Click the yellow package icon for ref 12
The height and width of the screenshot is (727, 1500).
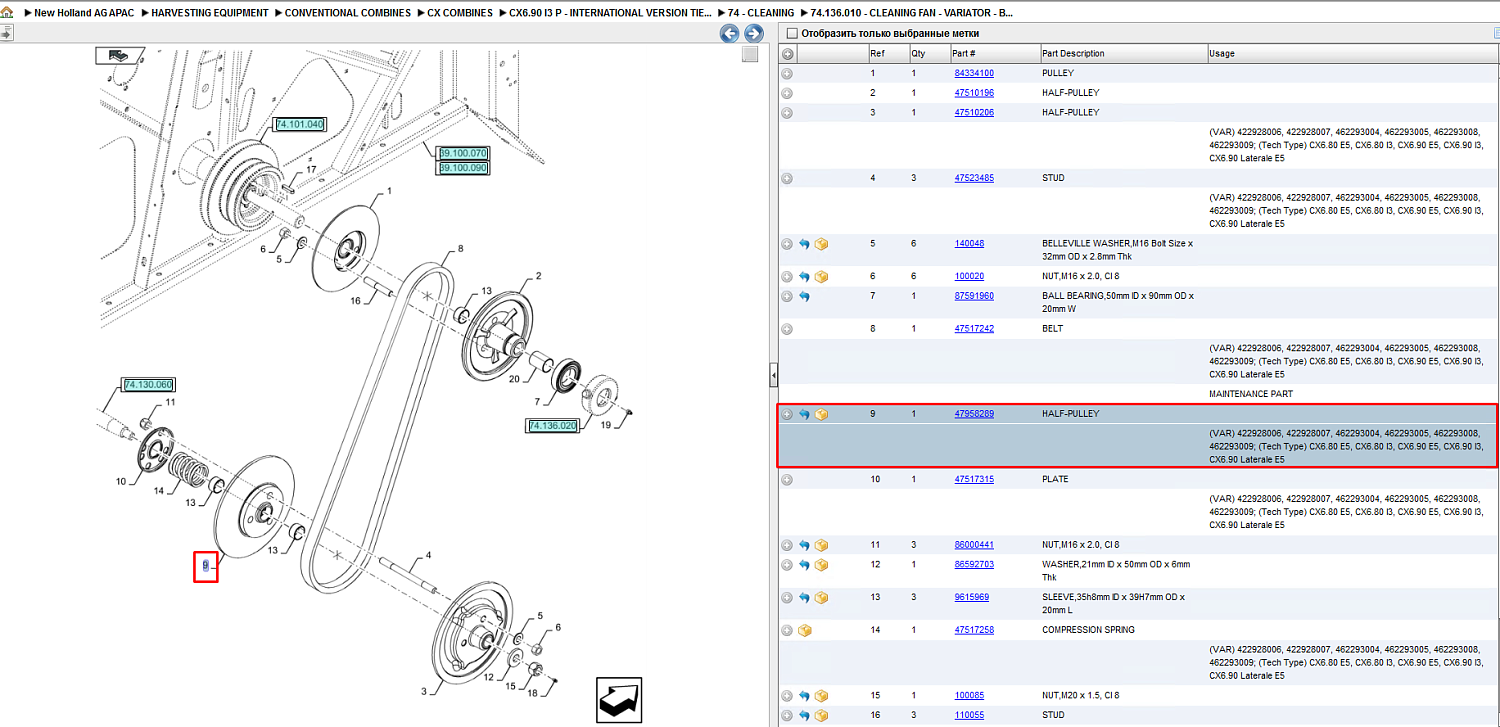click(x=821, y=565)
